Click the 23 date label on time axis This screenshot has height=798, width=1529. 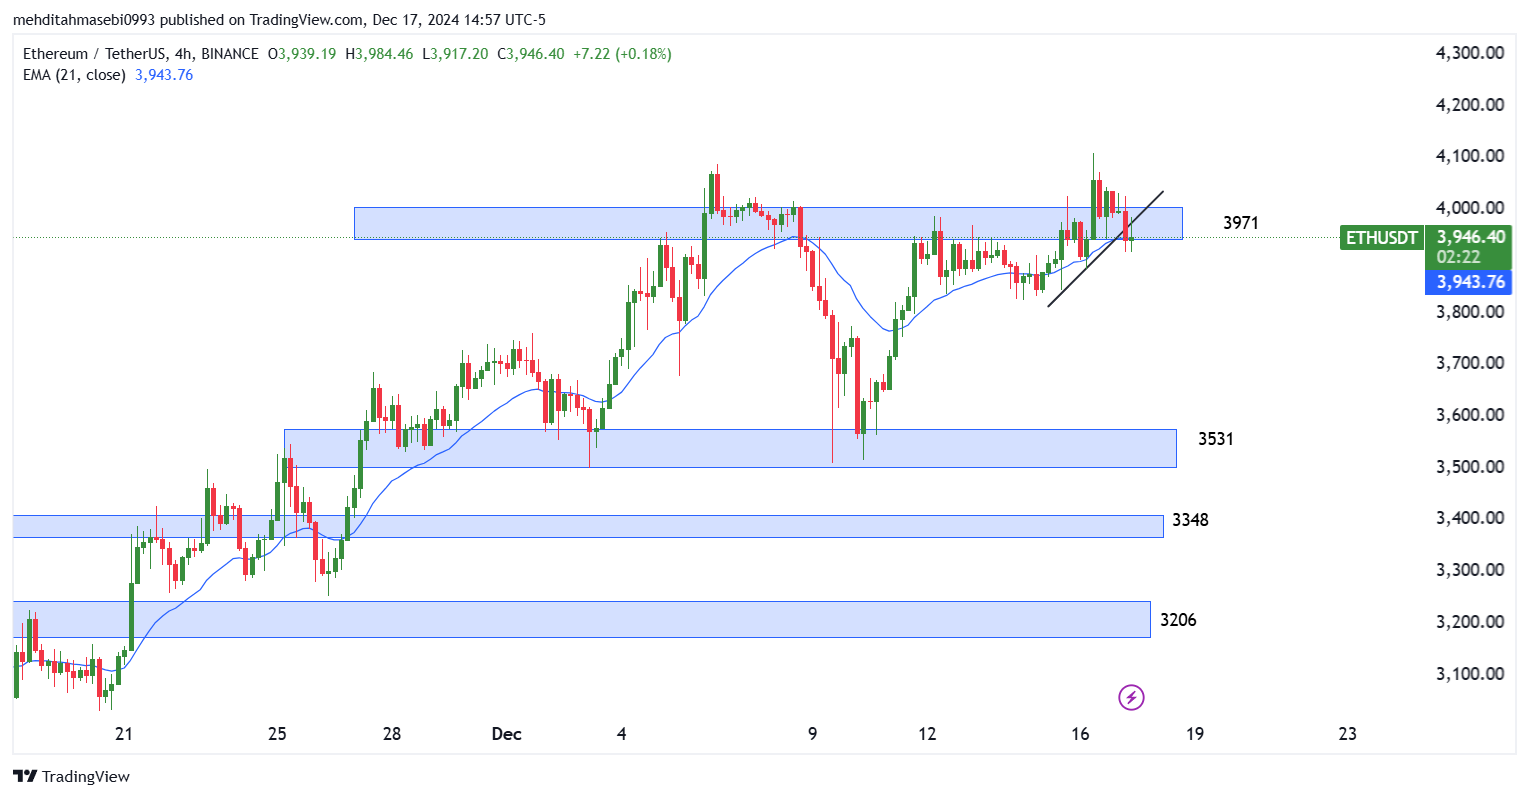pos(1348,734)
